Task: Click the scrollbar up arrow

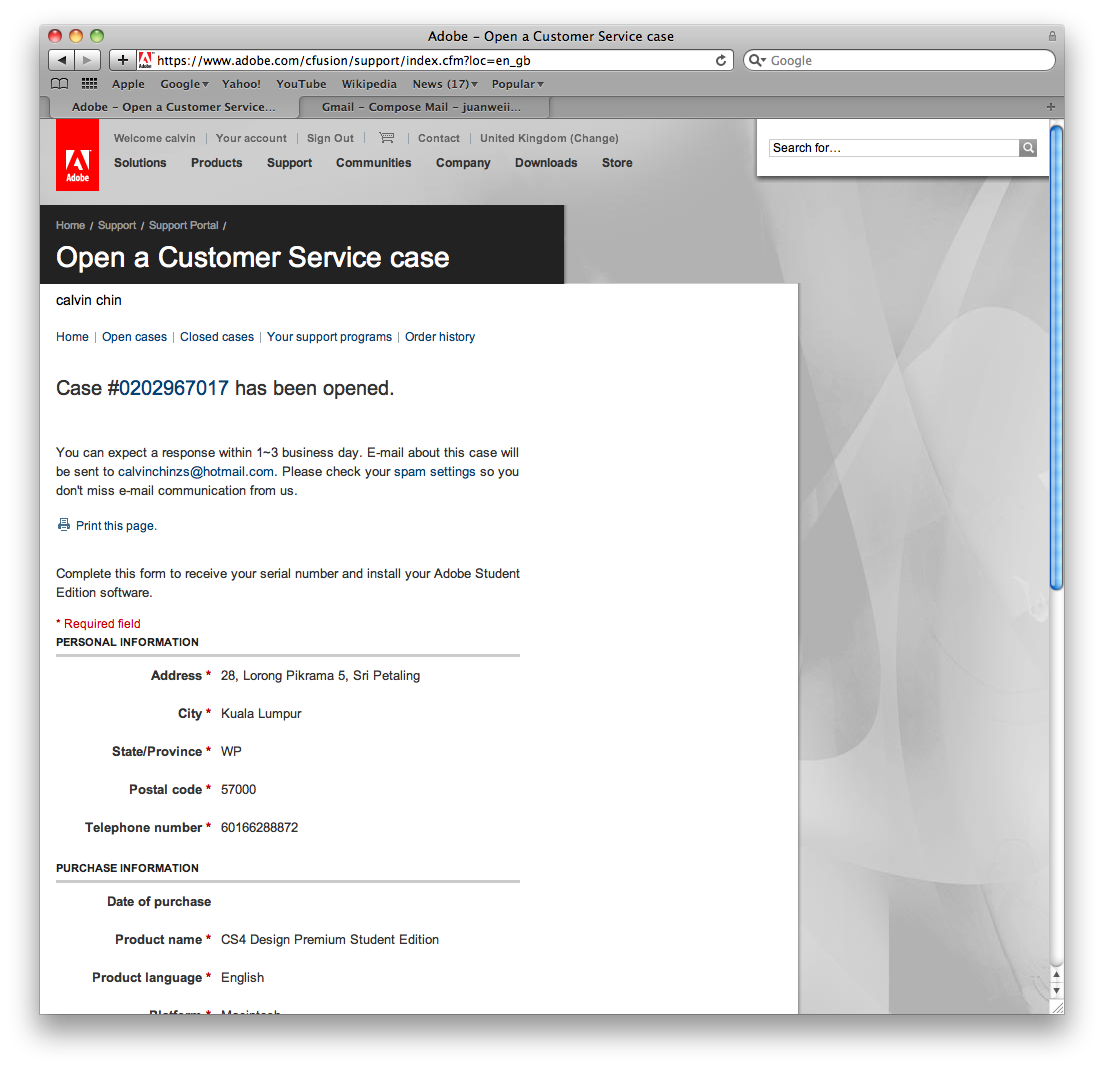Action: click(x=1056, y=975)
